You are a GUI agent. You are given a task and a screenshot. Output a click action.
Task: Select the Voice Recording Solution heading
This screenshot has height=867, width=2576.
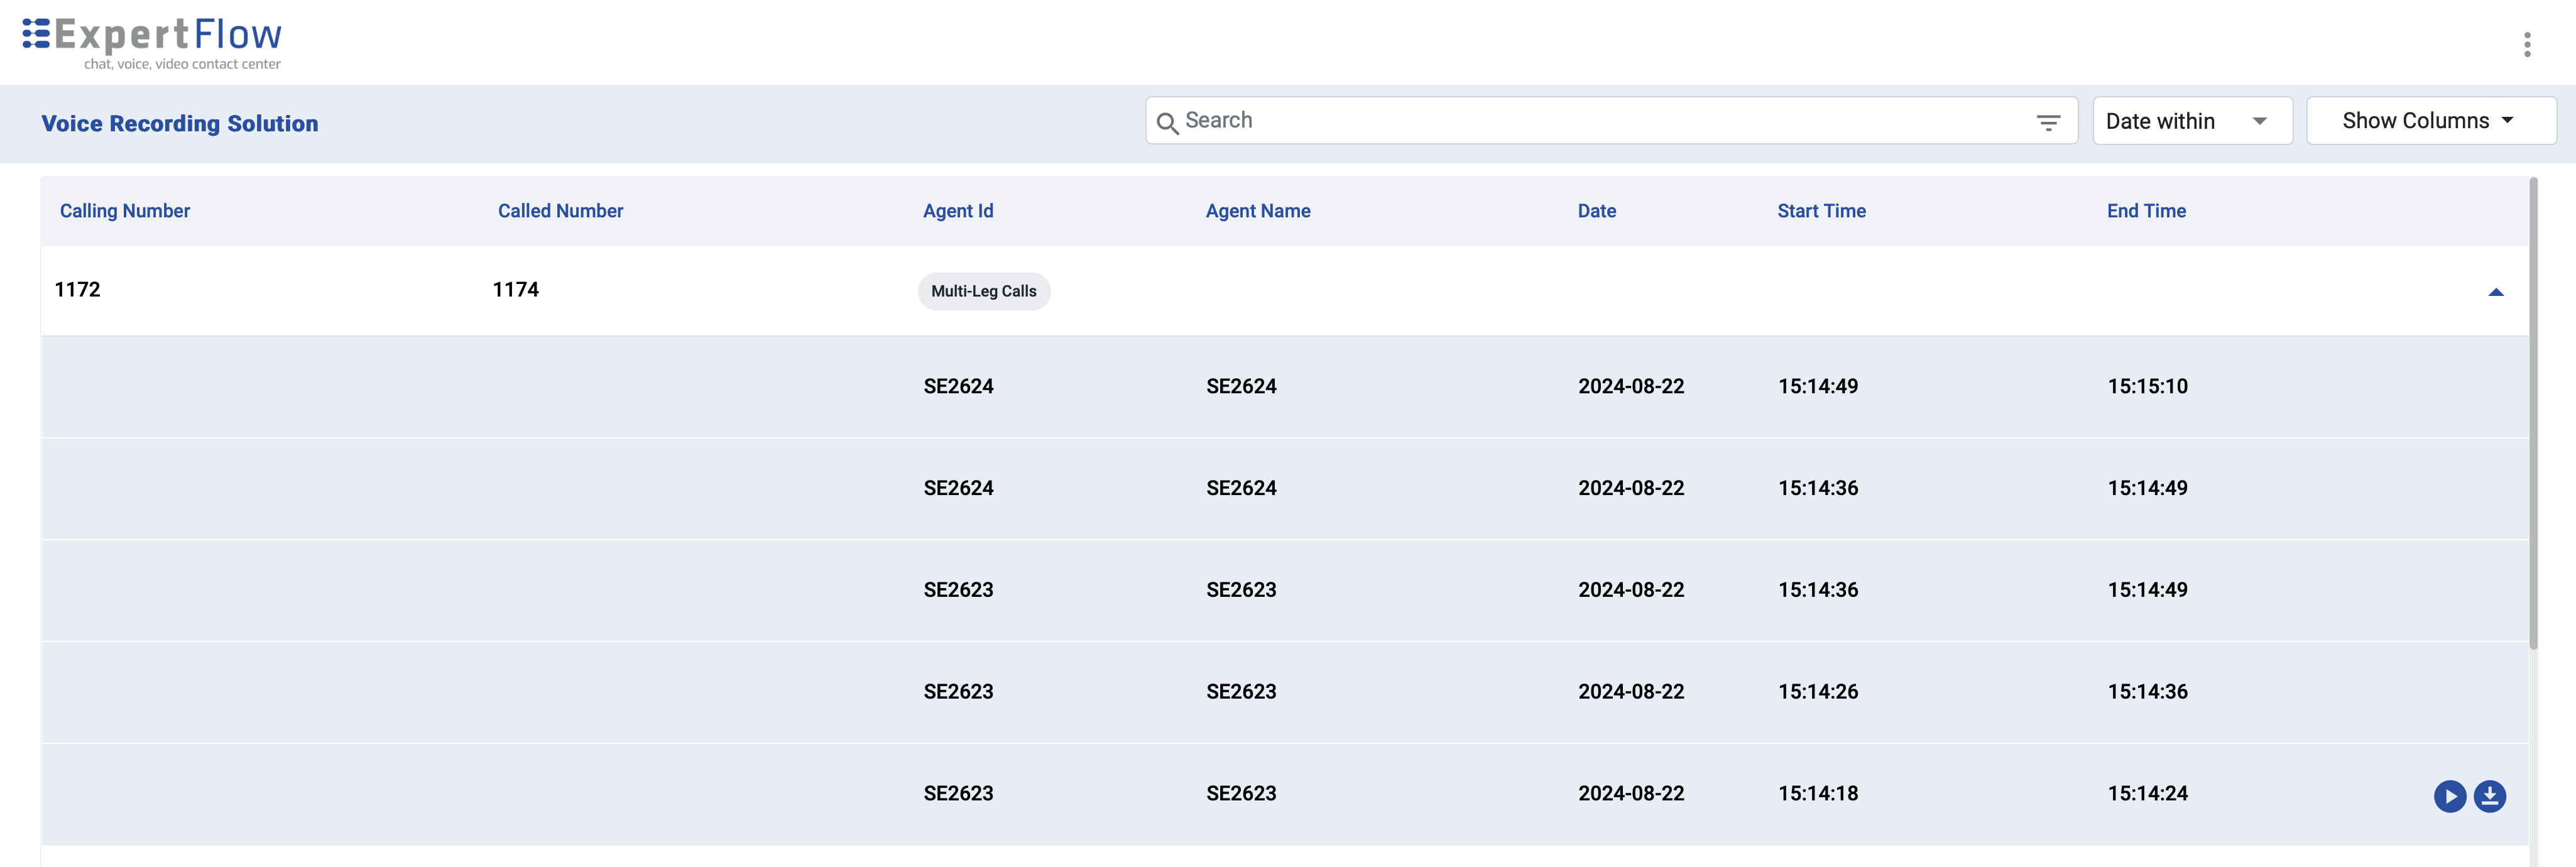click(179, 123)
